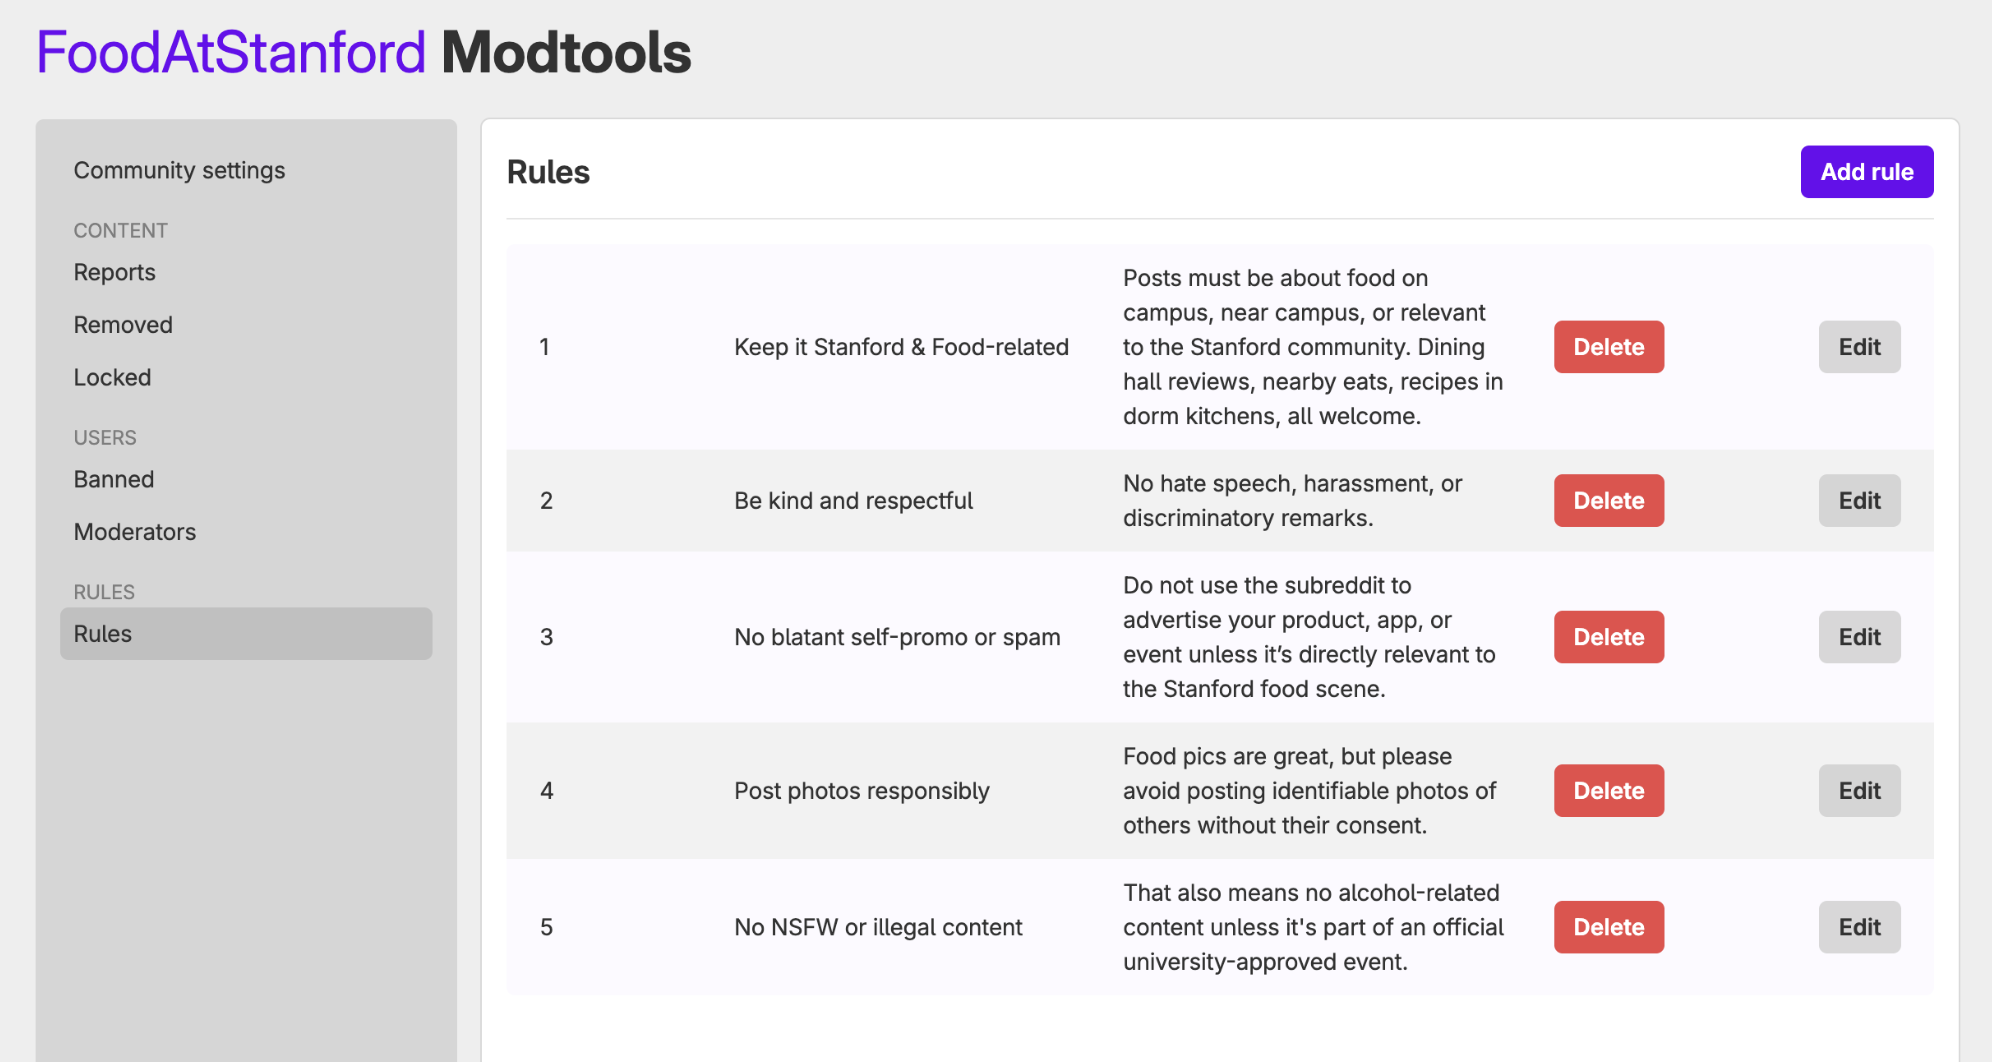Delete the NSFW and illegal content rule
The image size is (1992, 1062).
coord(1608,927)
